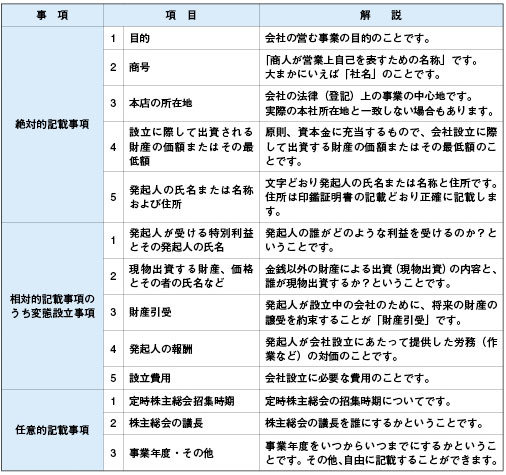Click the 定時株主総会招集時期 item cell
Image resolution: width=506 pixels, height=475 pixels.
coord(191,401)
